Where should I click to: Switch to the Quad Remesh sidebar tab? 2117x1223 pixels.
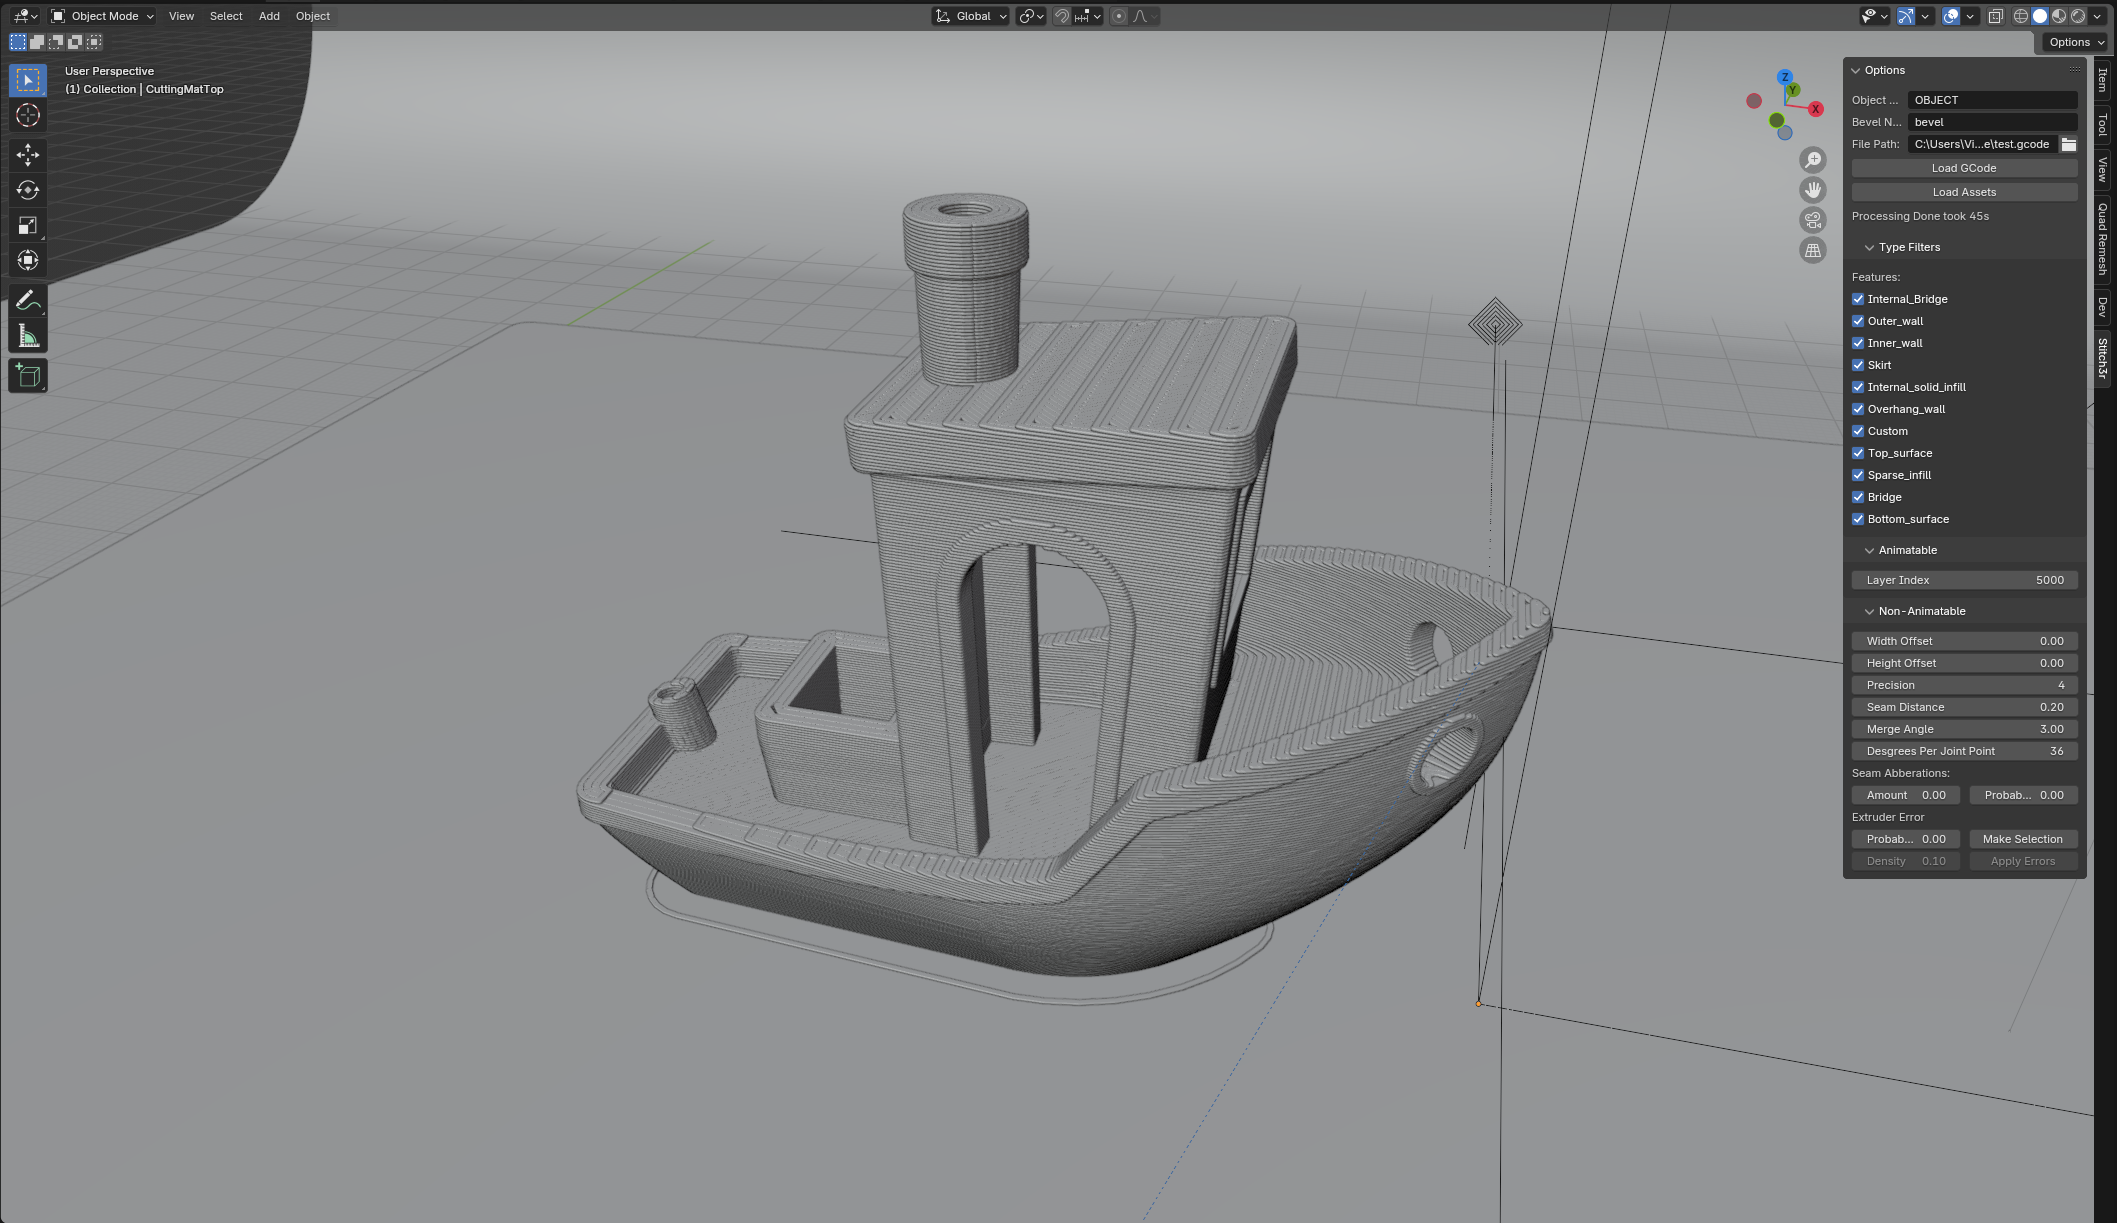(2102, 238)
